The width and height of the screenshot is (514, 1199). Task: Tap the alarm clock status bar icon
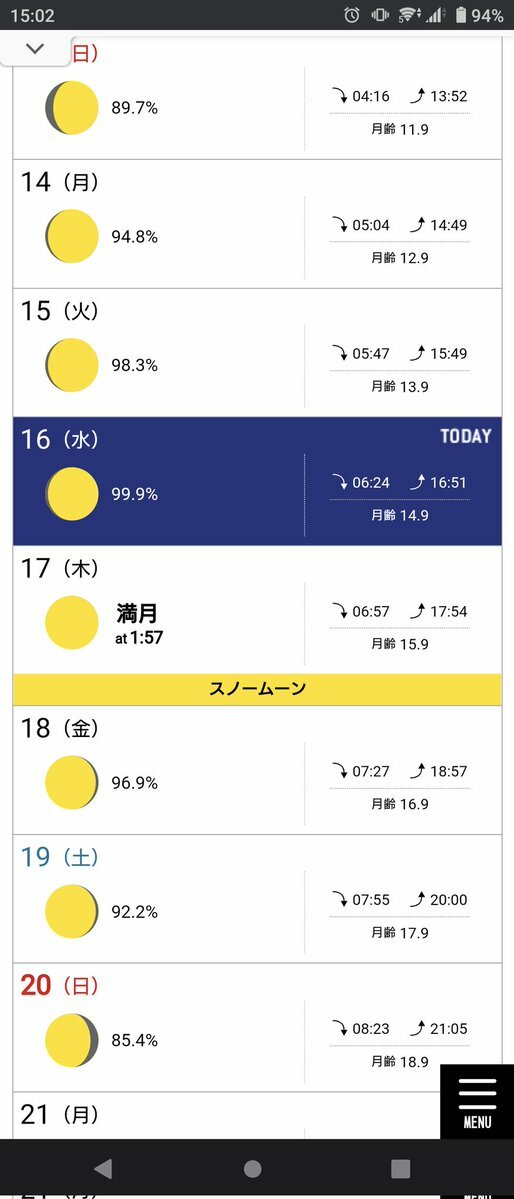[x=352, y=15]
